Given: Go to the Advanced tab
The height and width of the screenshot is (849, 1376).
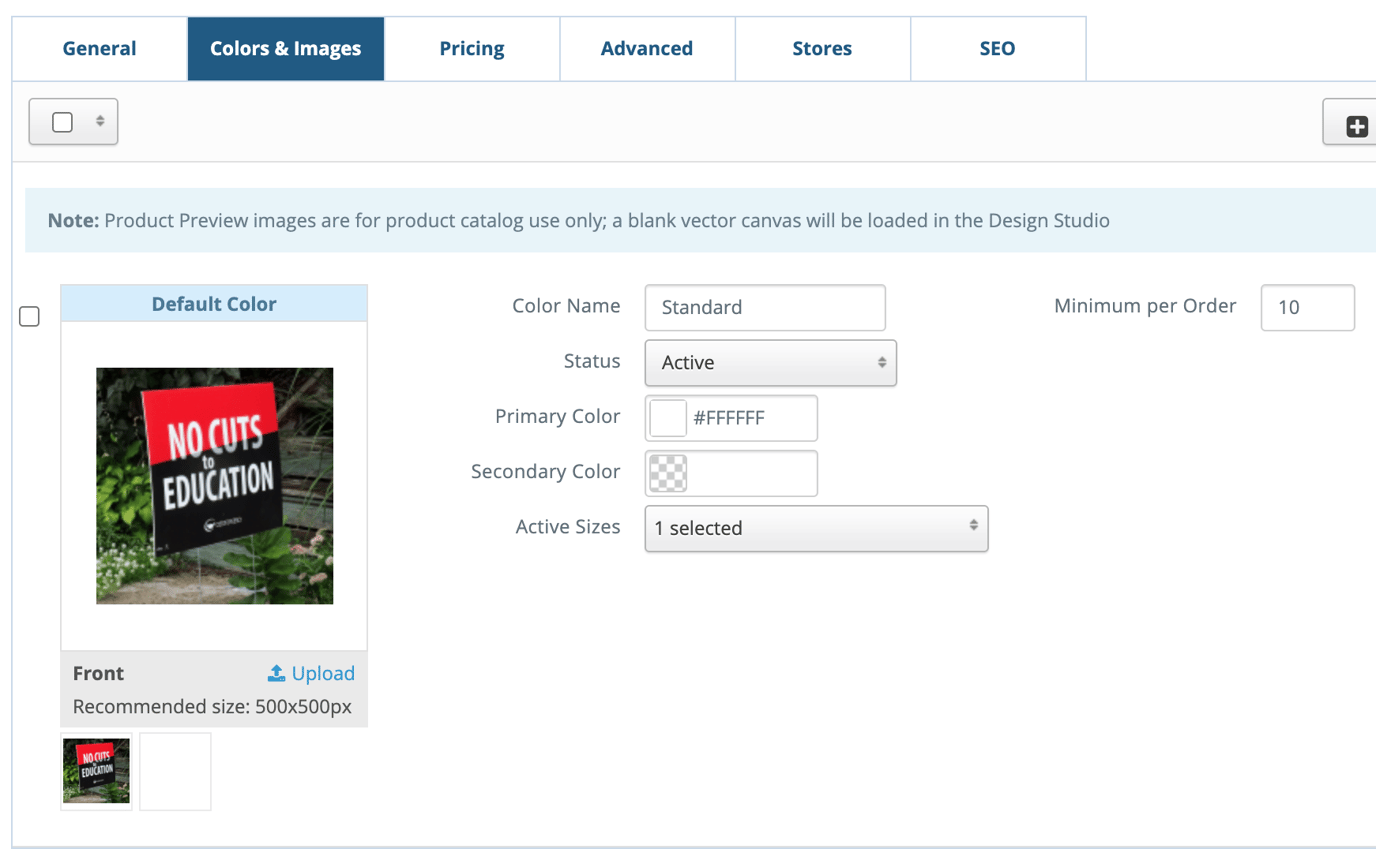Looking at the screenshot, I should point(646,49).
